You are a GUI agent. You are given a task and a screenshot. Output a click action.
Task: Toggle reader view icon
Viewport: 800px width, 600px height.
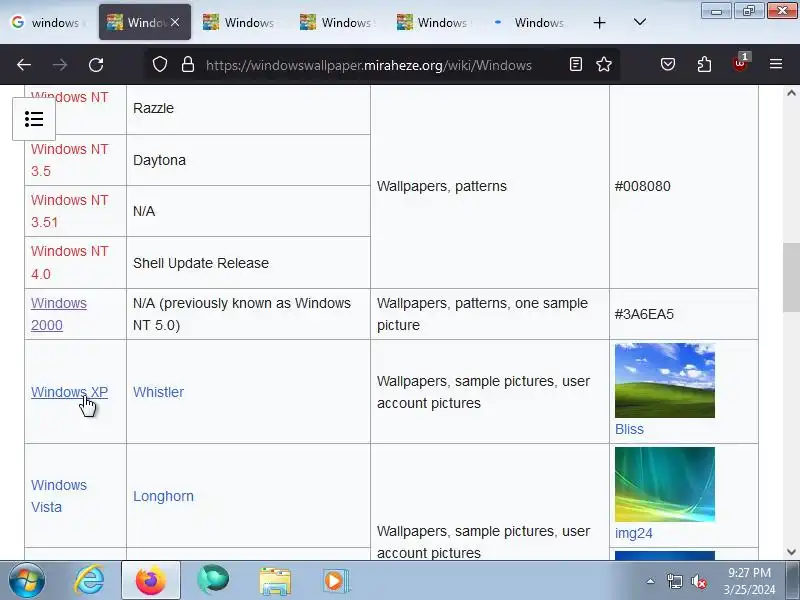(576, 64)
